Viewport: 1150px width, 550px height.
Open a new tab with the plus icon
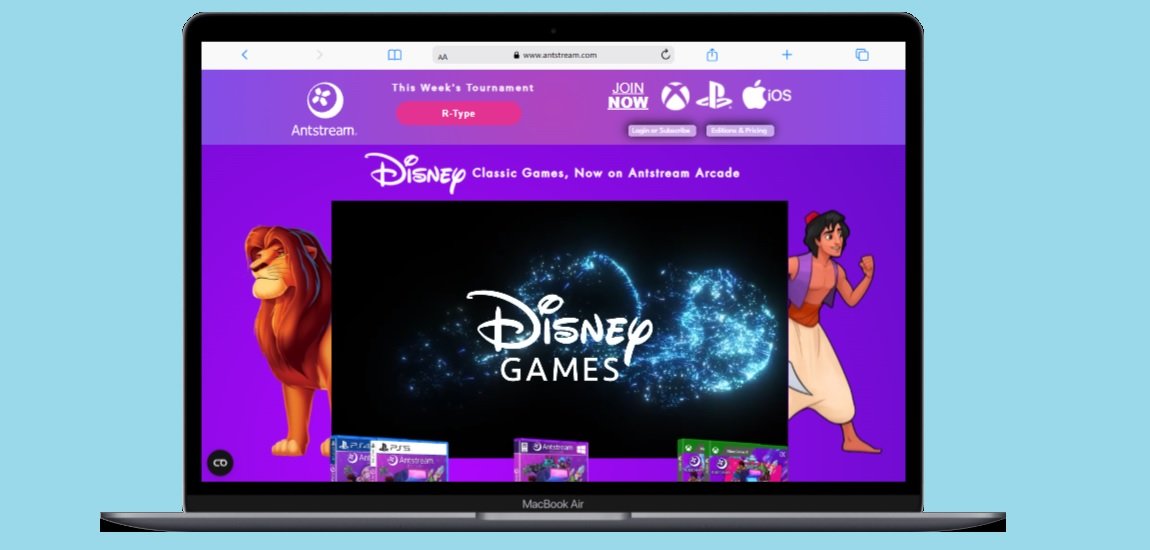point(787,55)
